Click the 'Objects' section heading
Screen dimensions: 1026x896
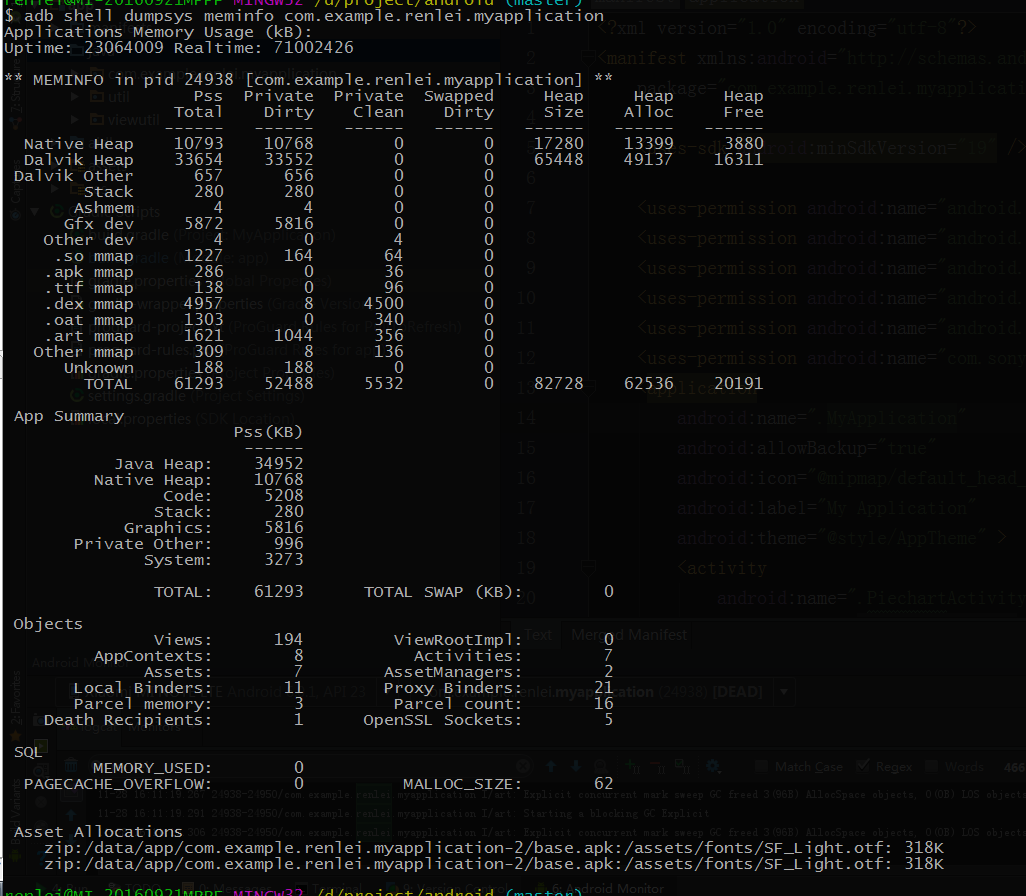point(48,624)
